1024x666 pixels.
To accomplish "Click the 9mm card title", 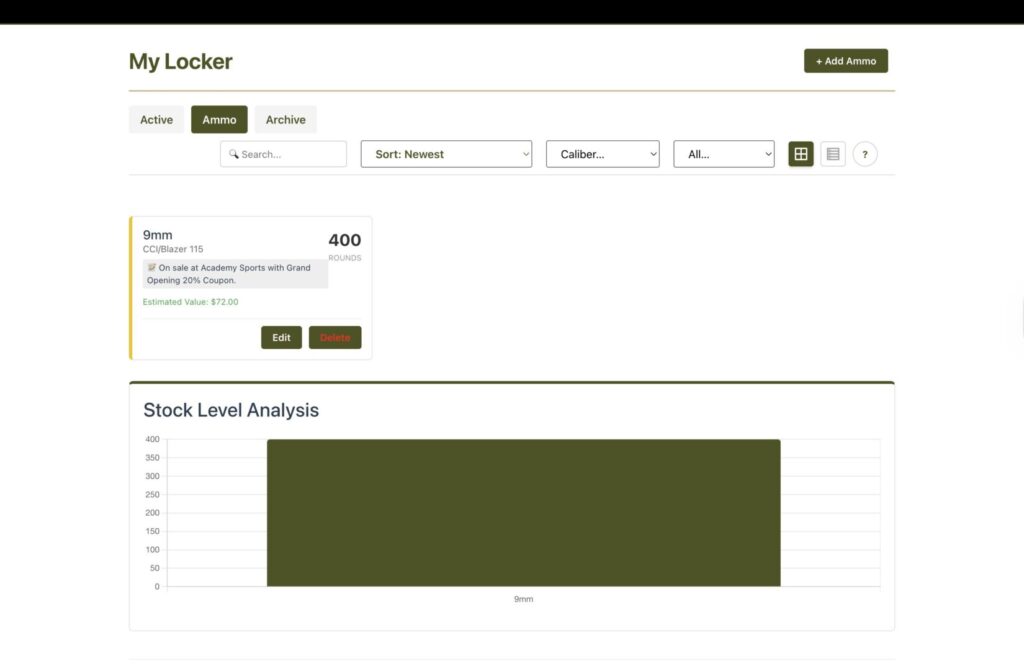I will pos(157,235).
